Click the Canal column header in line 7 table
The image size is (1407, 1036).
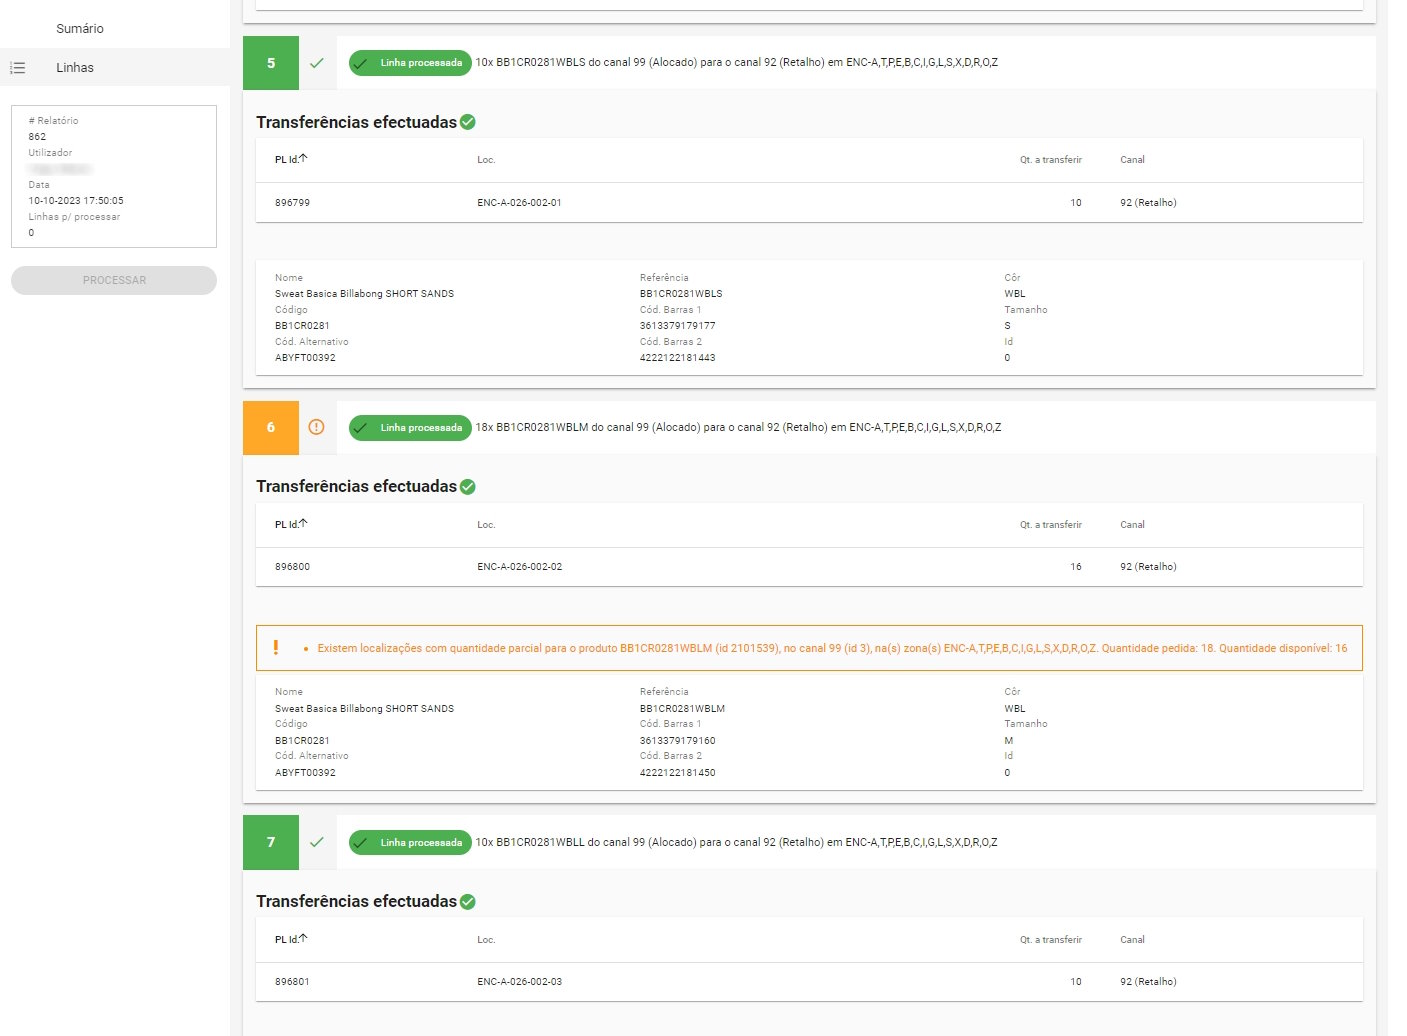pos(1132,940)
